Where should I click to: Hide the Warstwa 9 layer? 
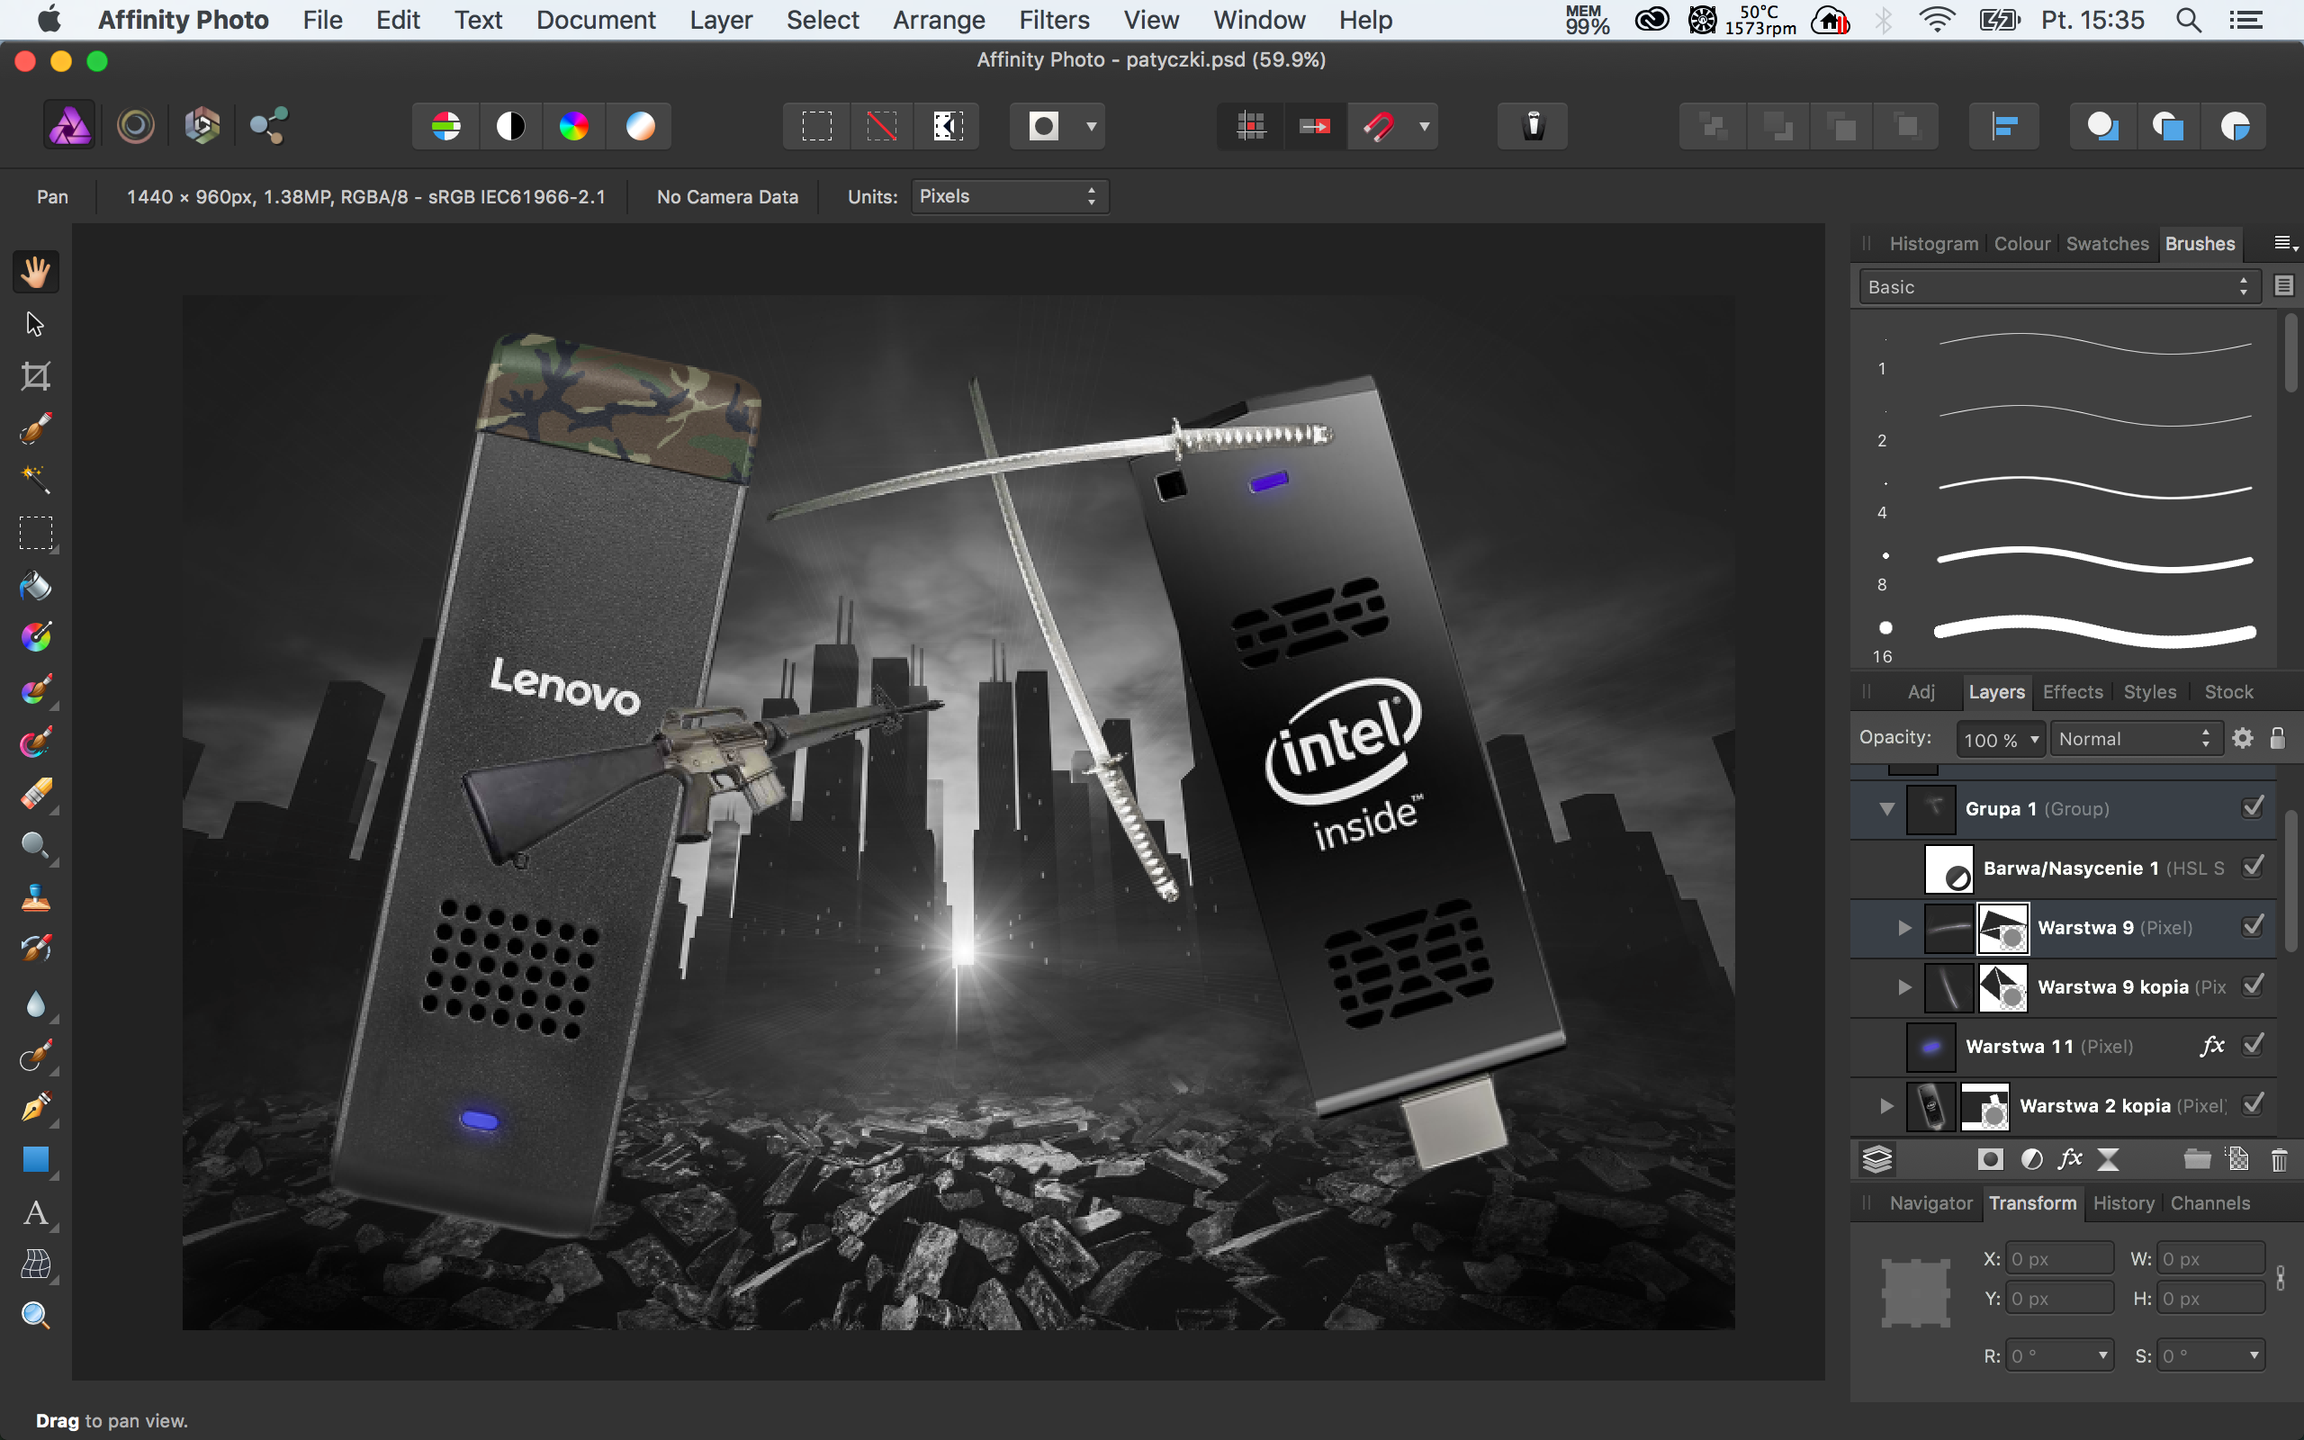tap(2253, 926)
